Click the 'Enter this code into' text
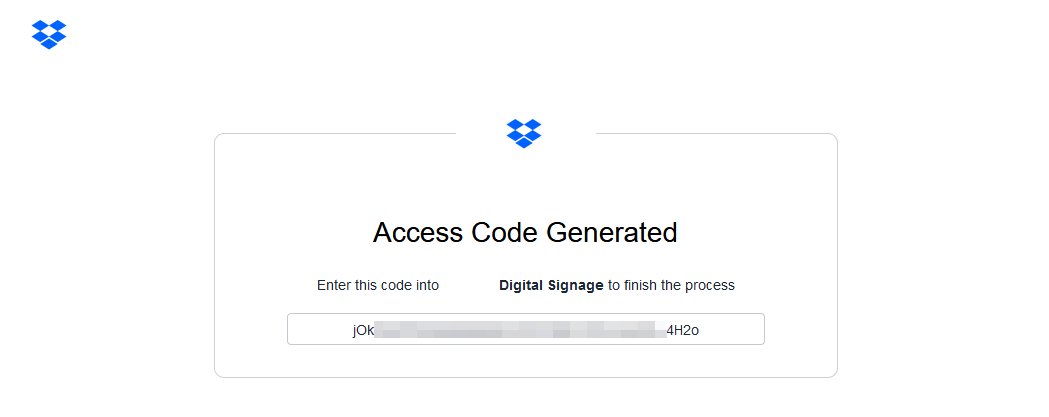Image resolution: width=1049 pixels, height=417 pixels. [378, 285]
